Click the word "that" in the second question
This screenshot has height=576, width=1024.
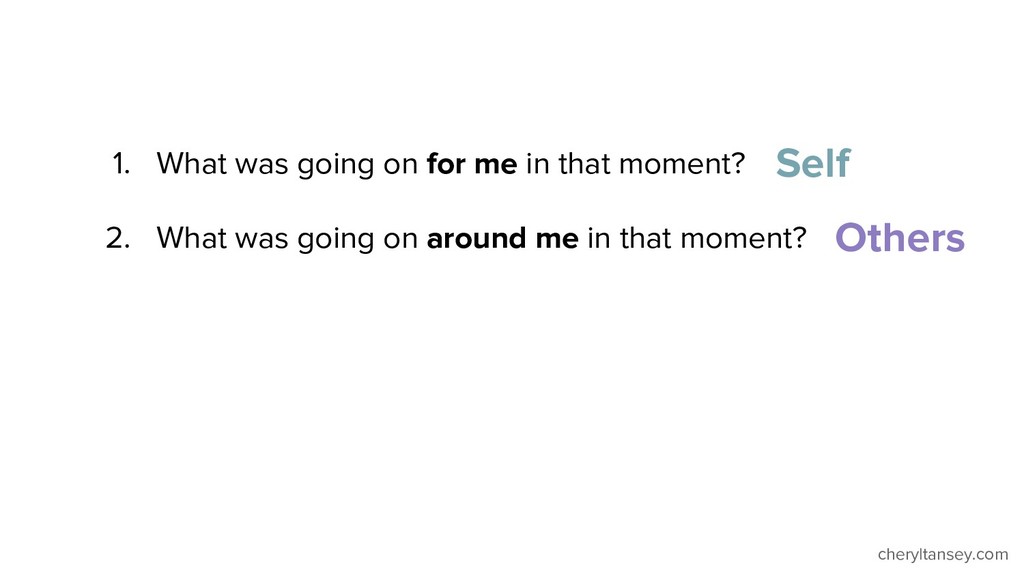[x=646, y=238]
